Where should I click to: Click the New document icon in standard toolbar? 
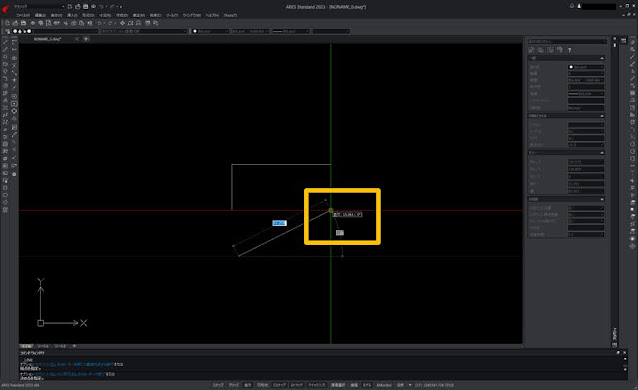point(7,23)
